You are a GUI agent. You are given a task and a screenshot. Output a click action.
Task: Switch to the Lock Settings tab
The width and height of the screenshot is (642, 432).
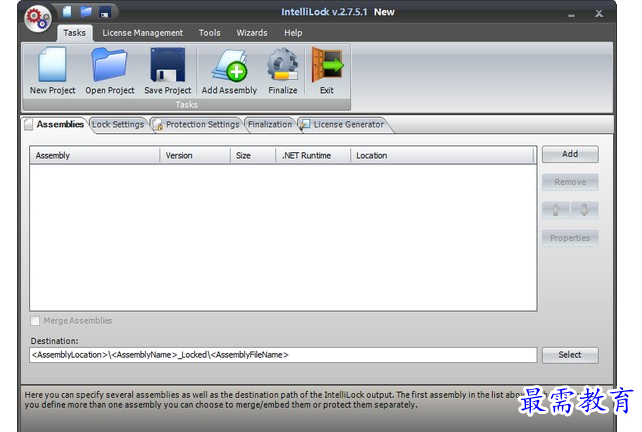point(118,124)
